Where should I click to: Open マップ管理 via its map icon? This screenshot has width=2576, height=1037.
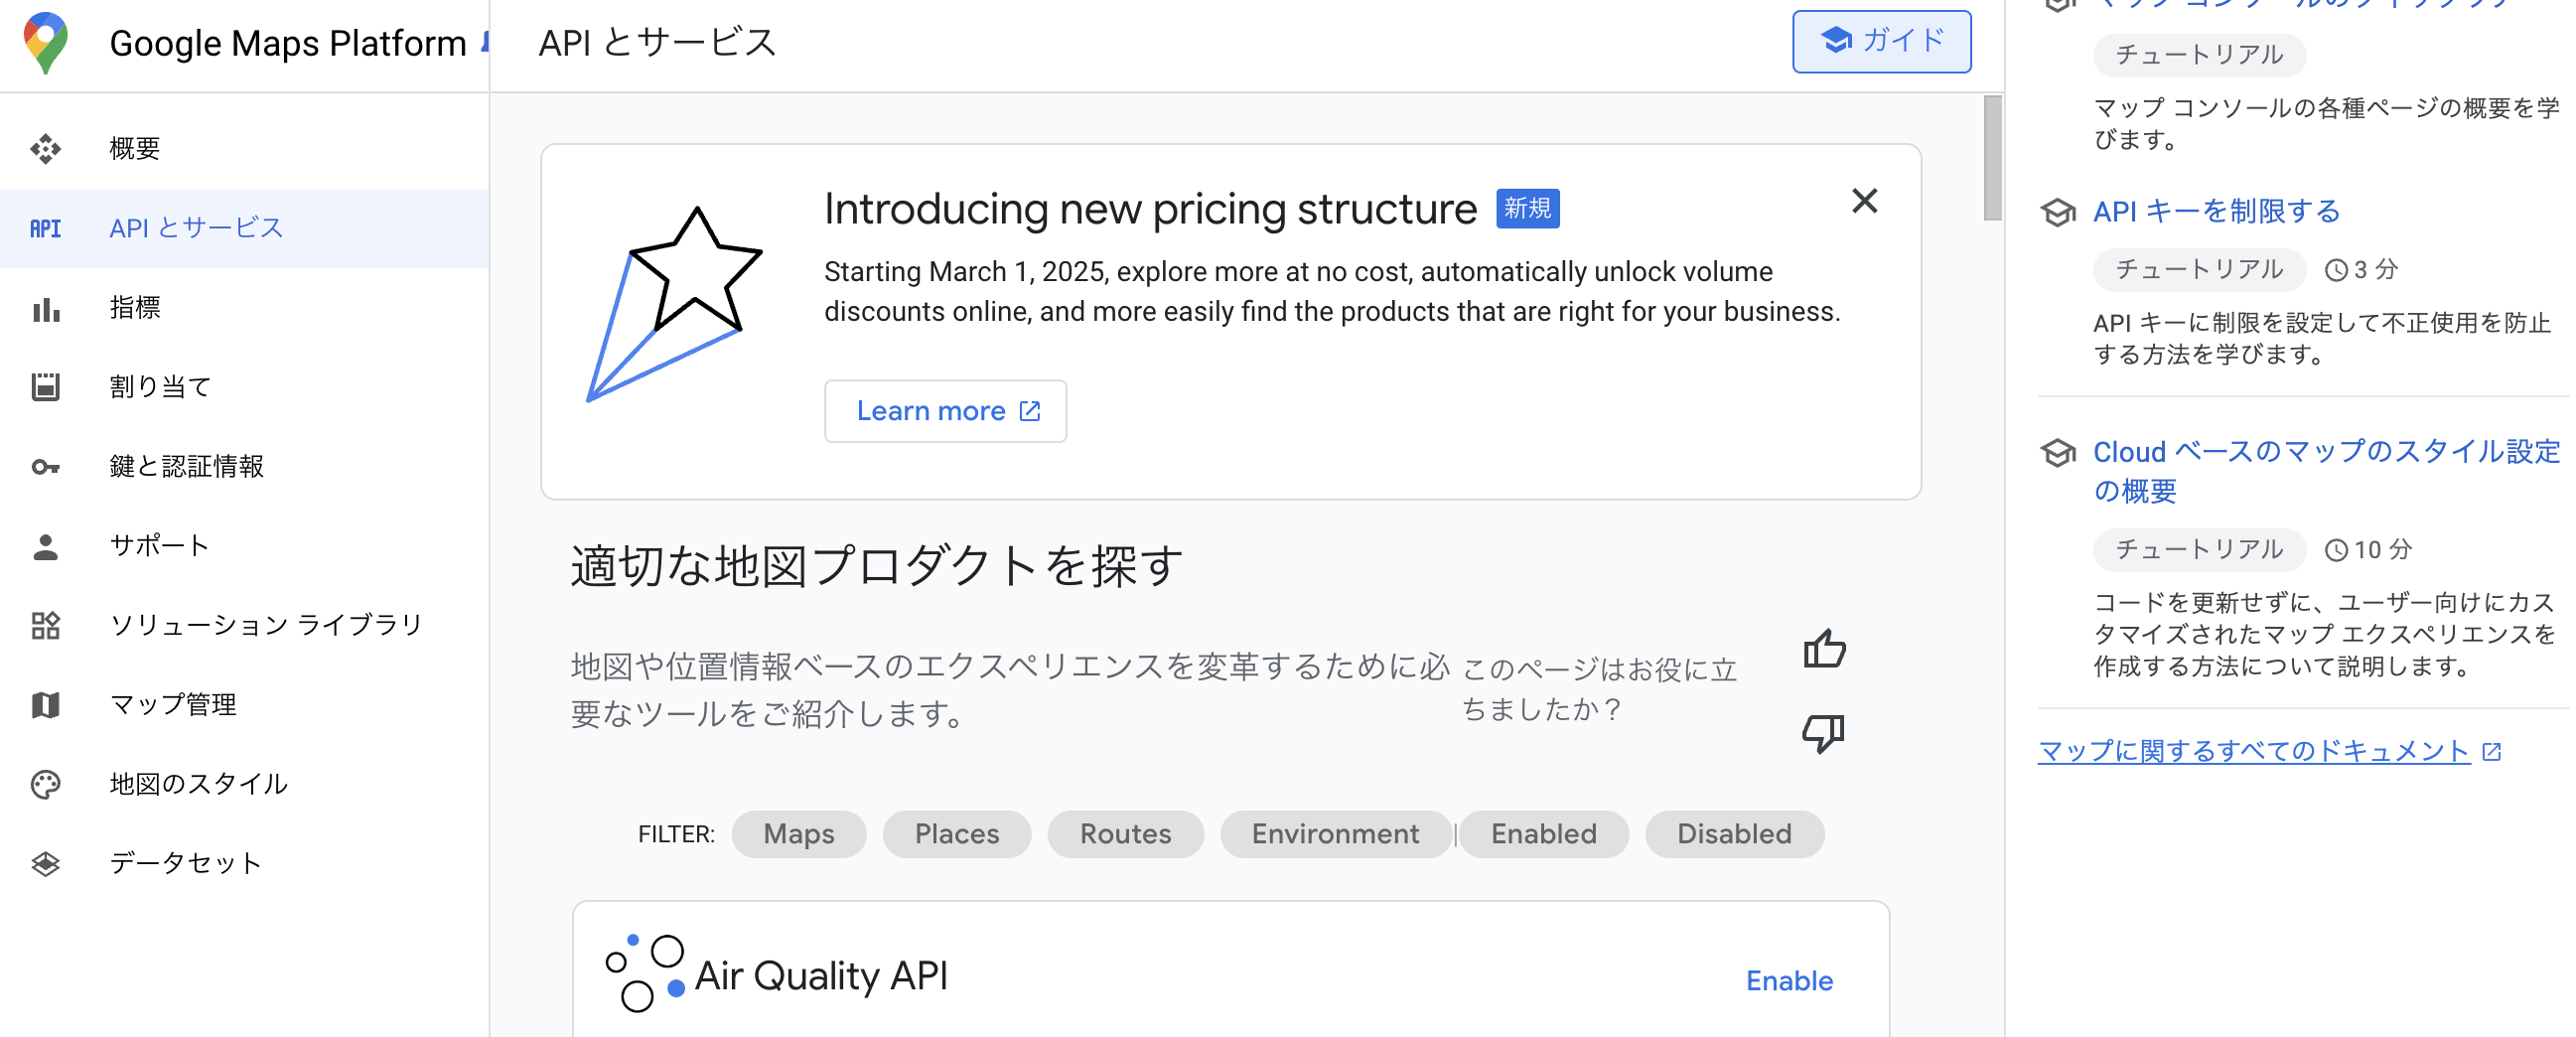click(x=47, y=704)
